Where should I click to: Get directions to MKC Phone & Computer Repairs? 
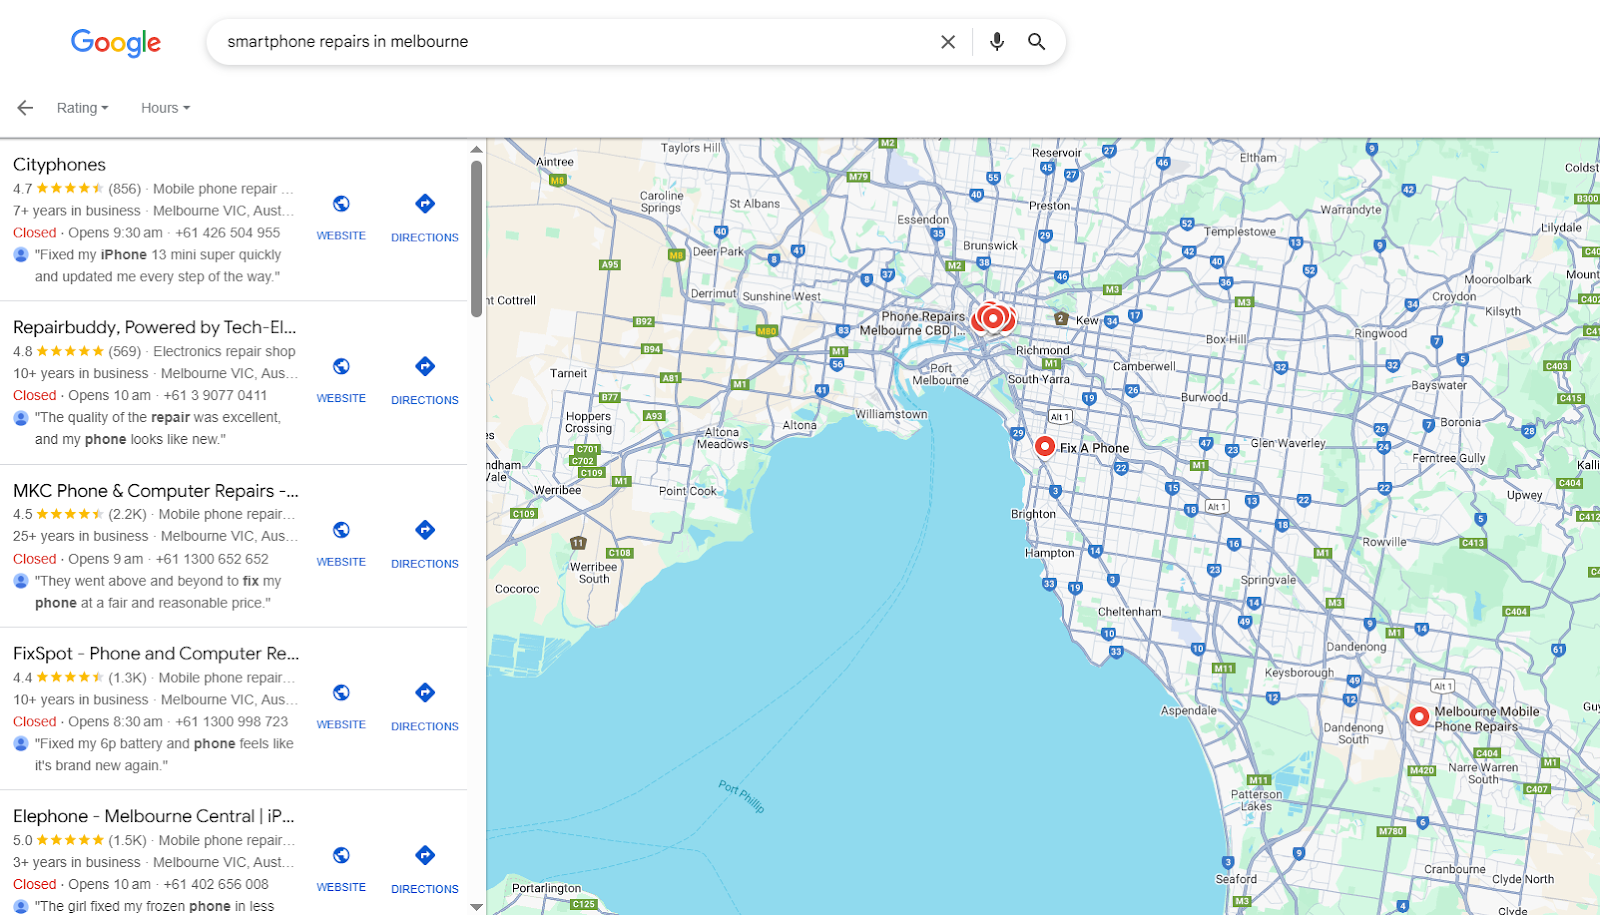click(x=425, y=530)
